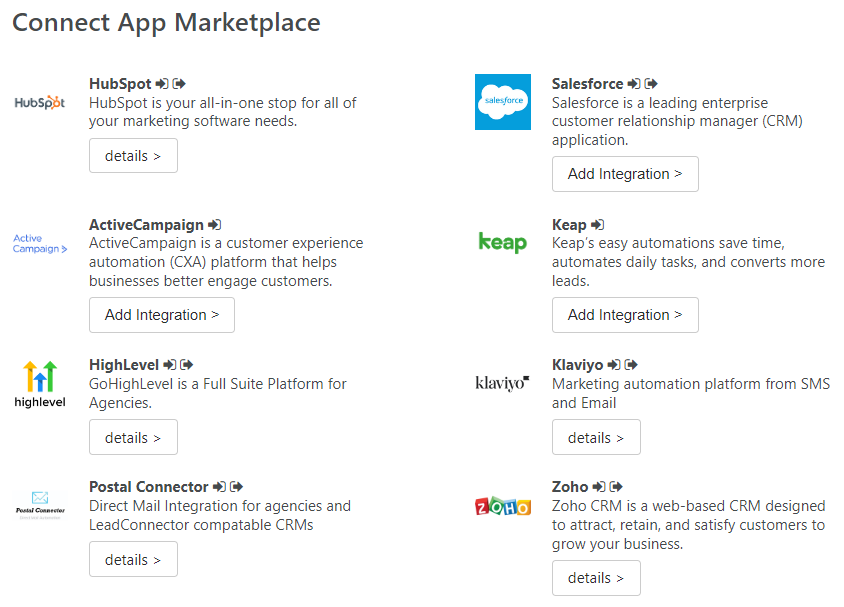The image size is (844, 607).
Task: Click import icon beside Keap title
Action: coord(597,225)
